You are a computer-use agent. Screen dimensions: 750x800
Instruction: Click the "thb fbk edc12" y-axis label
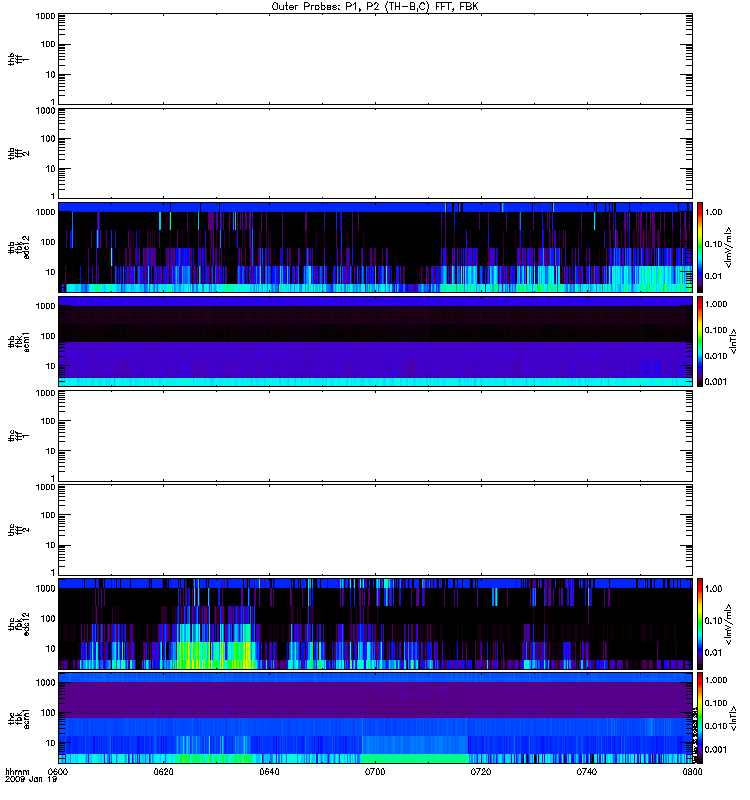point(19,247)
